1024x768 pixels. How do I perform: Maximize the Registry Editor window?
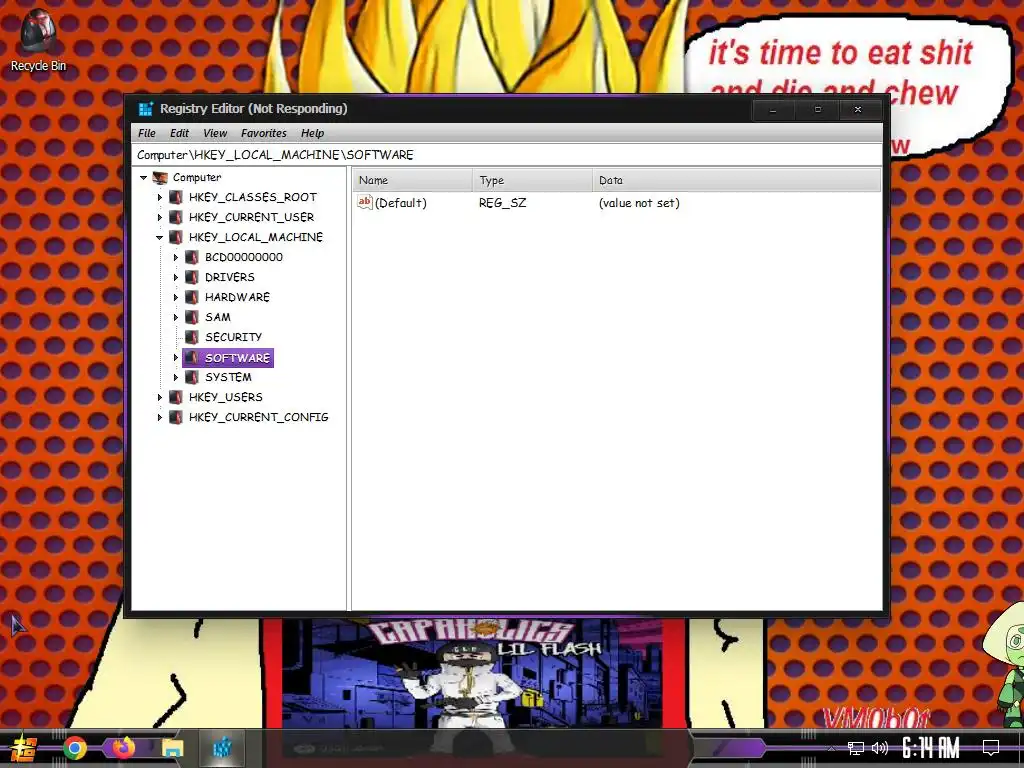(817, 110)
